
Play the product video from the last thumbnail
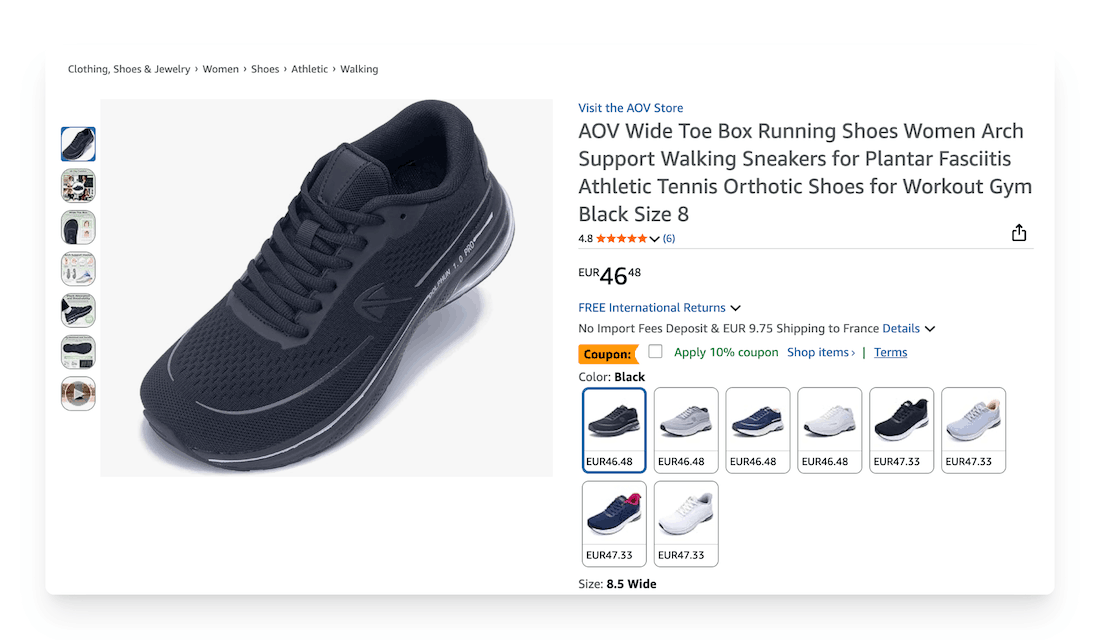click(78, 393)
